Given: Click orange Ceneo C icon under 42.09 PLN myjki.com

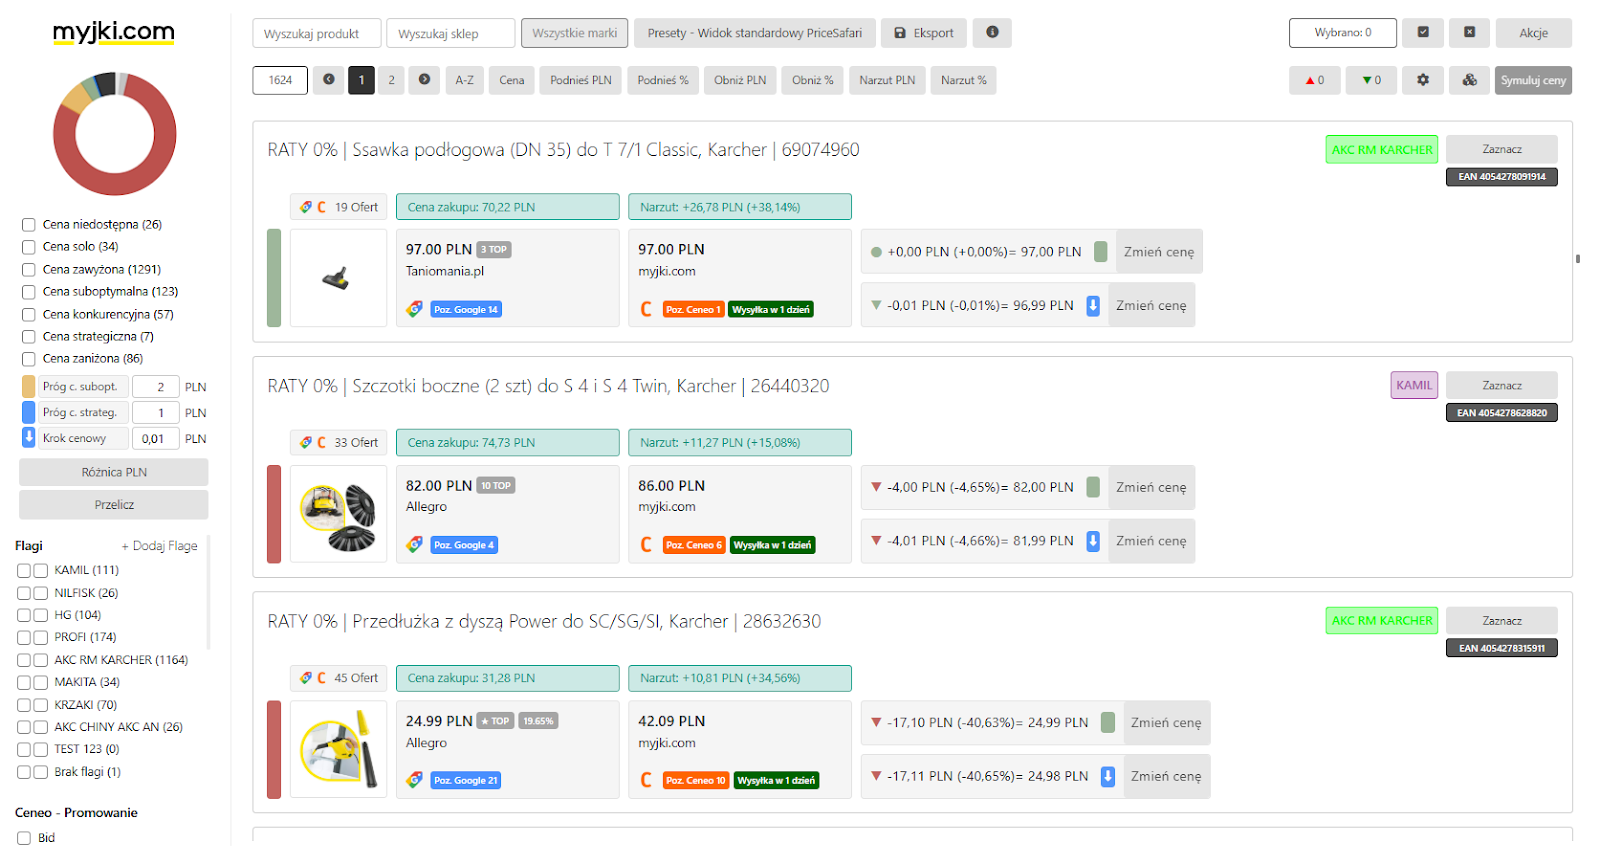Looking at the screenshot, I should (646, 780).
